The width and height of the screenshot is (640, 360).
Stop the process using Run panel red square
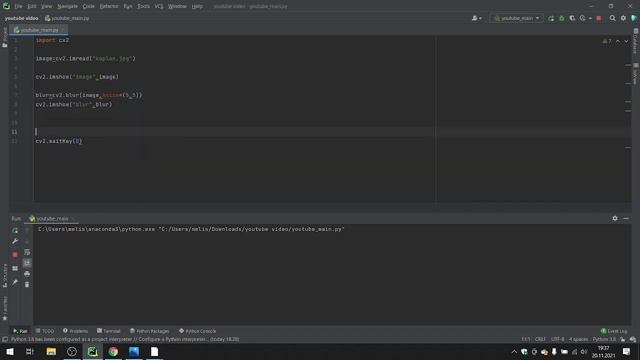point(15,254)
